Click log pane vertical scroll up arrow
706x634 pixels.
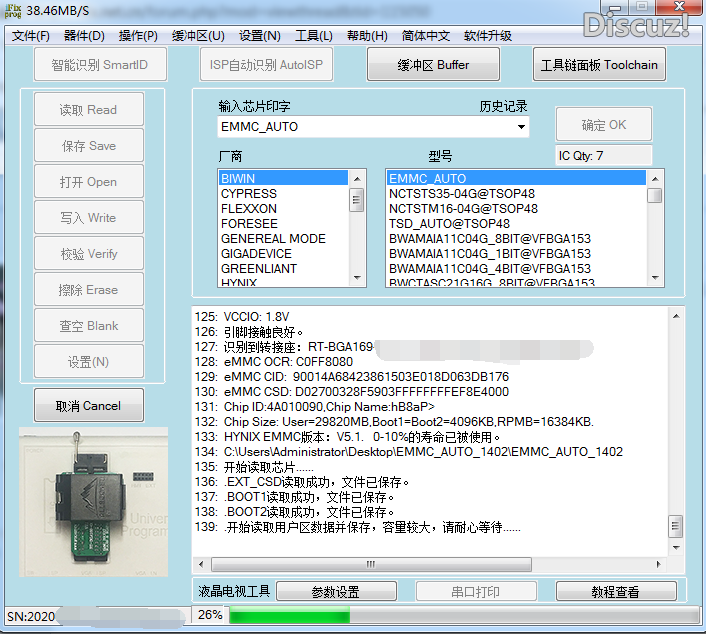pyautogui.click(x=676, y=316)
